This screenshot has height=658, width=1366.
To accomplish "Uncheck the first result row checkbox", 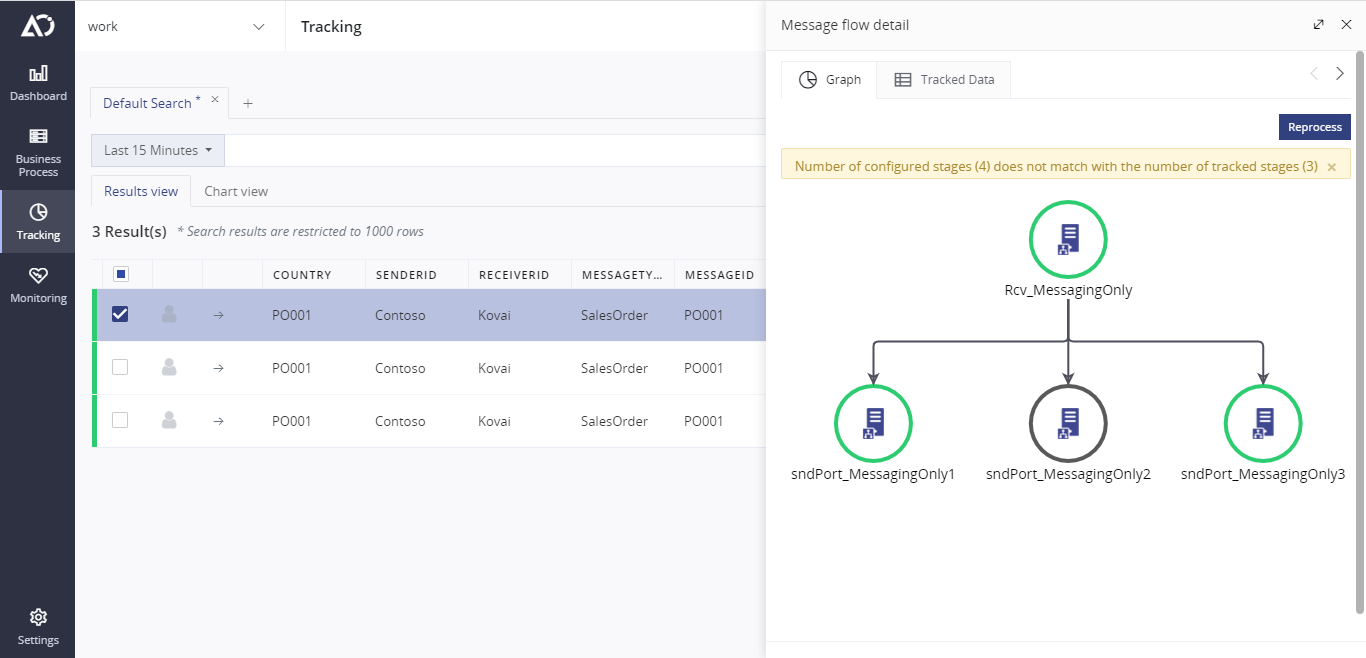I will [120, 314].
